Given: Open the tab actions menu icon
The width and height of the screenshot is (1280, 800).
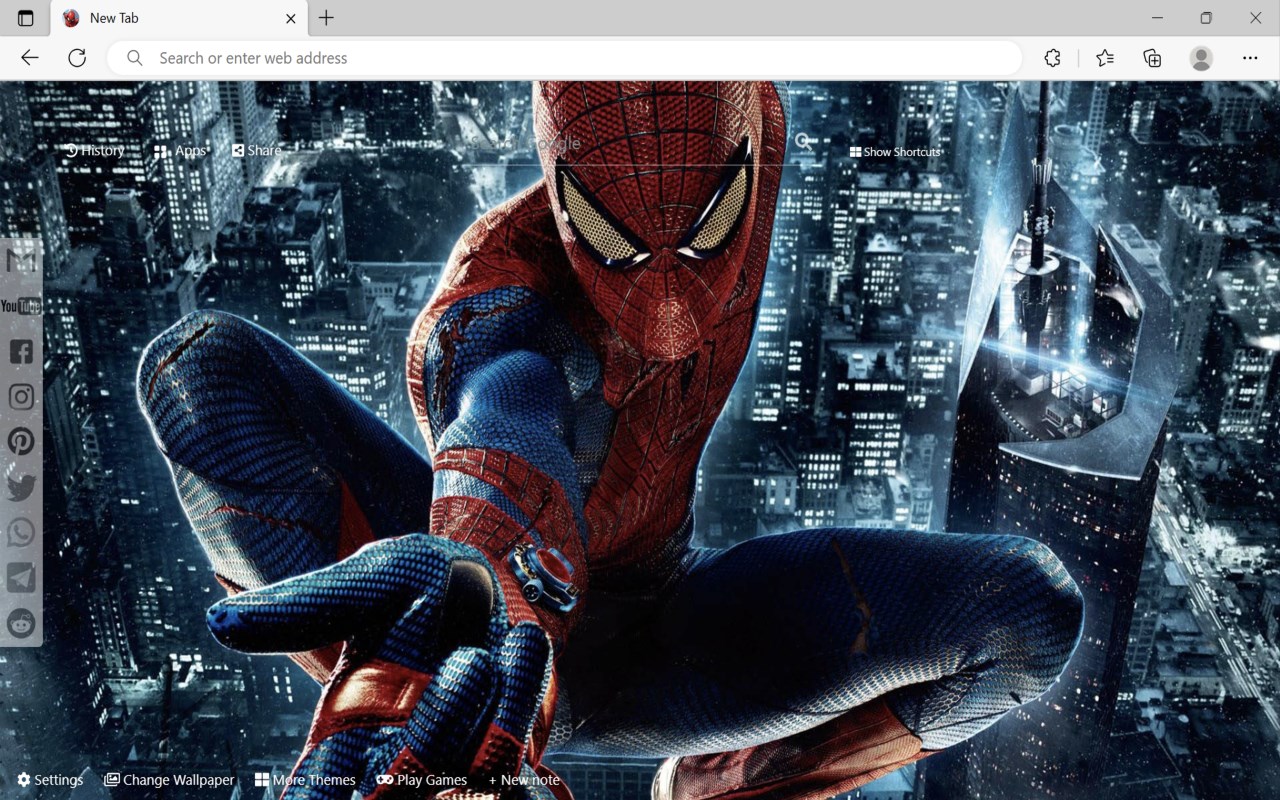Looking at the screenshot, I should (x=25, y=18).
